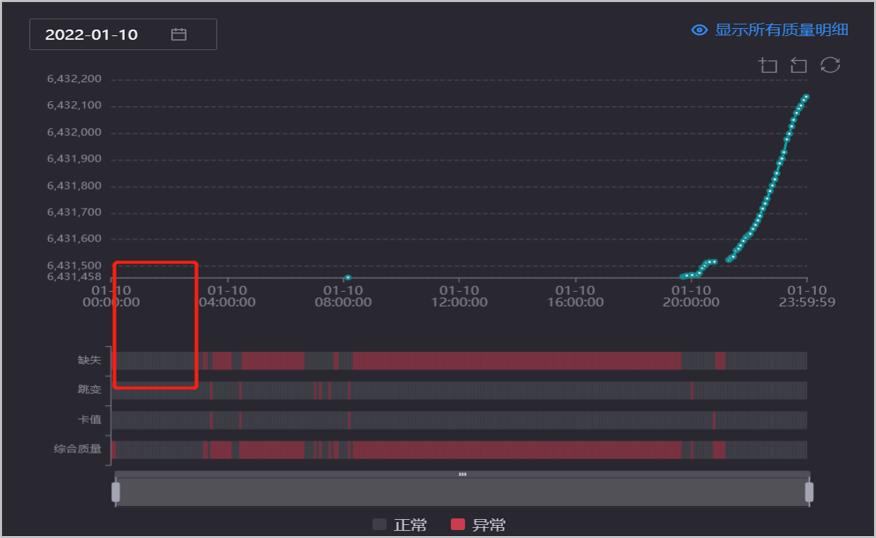Select the 卡值 row label
This screenshot has width=876, height=538.
tap(90, 420)
